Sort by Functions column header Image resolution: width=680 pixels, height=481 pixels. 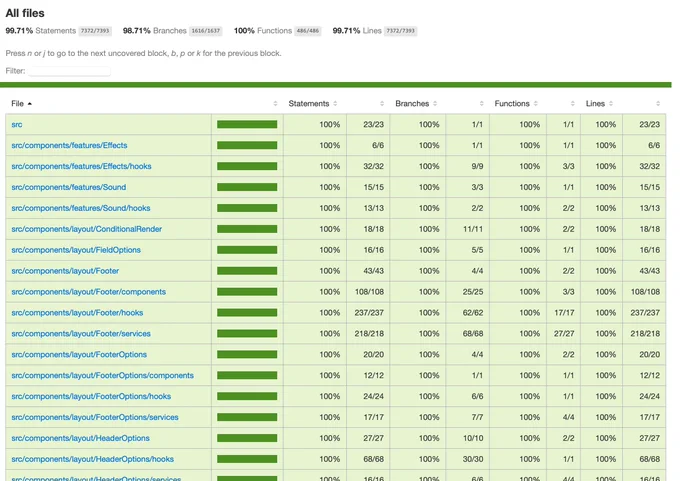coord(516,104)
